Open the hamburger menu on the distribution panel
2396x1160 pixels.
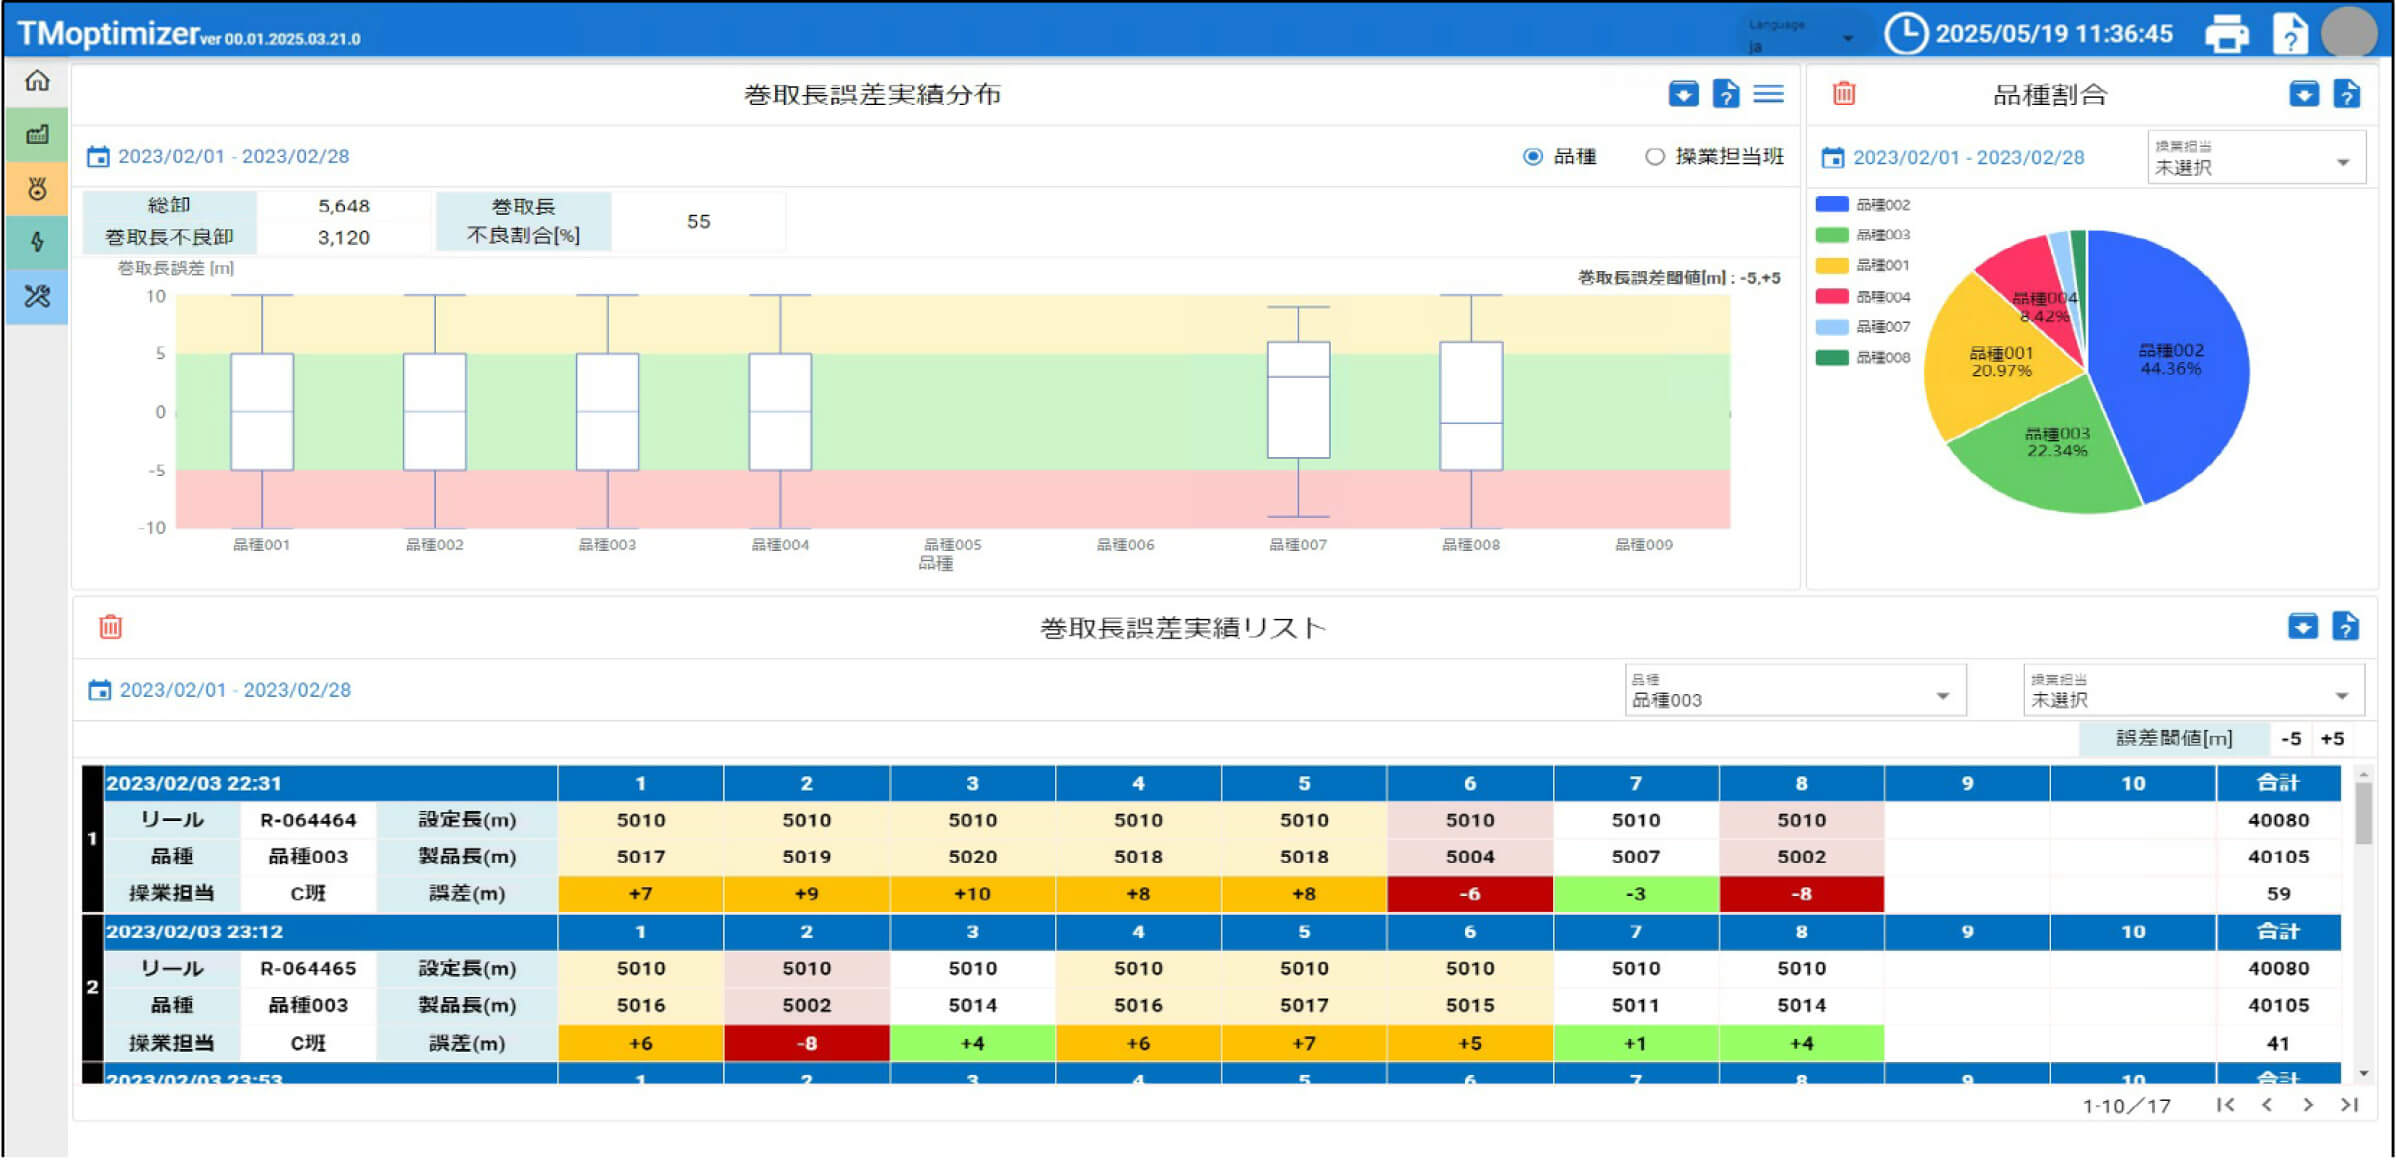(1768, 93)
